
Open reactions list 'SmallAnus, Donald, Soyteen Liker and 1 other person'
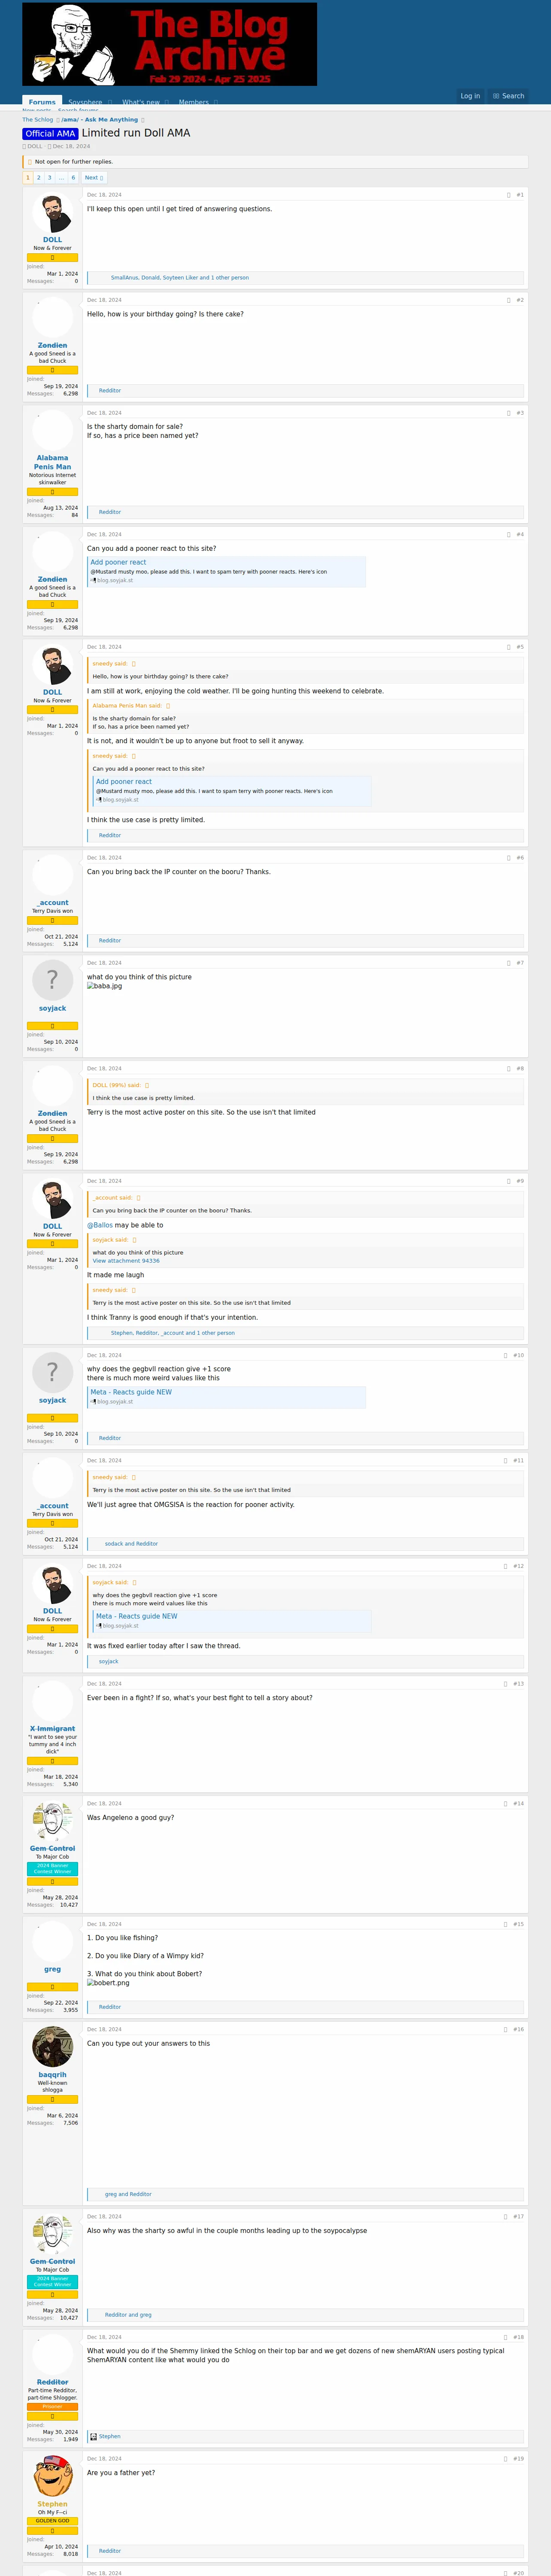[180, 278]
